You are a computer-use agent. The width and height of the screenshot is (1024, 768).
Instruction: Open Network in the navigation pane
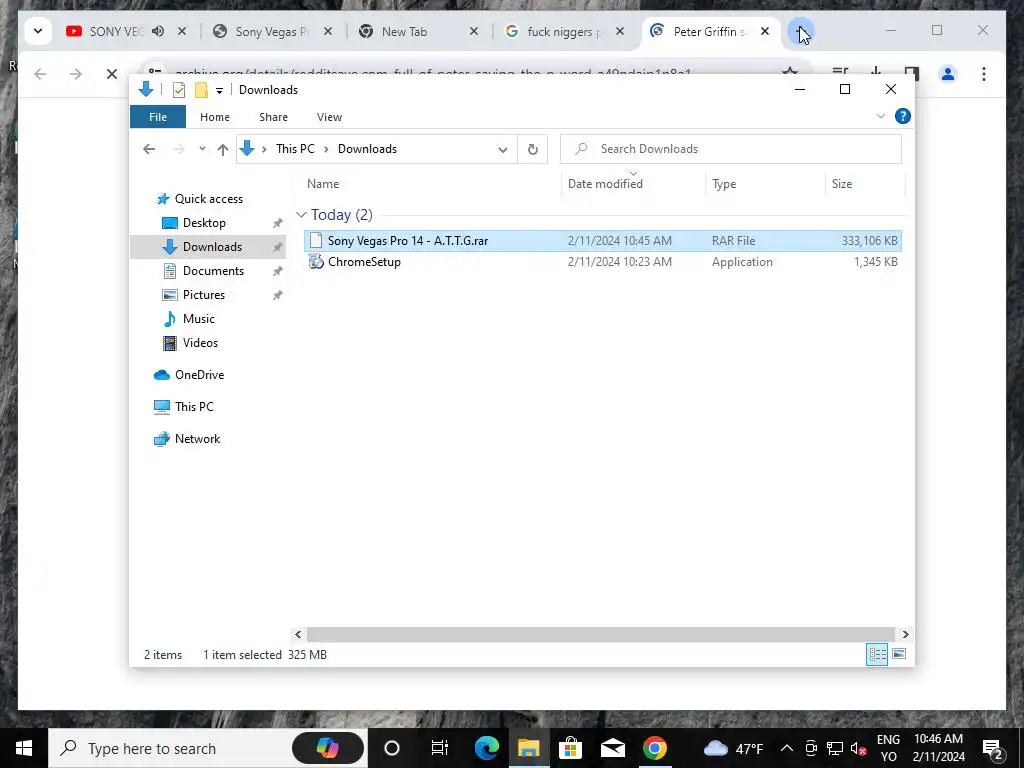[197, 439]
